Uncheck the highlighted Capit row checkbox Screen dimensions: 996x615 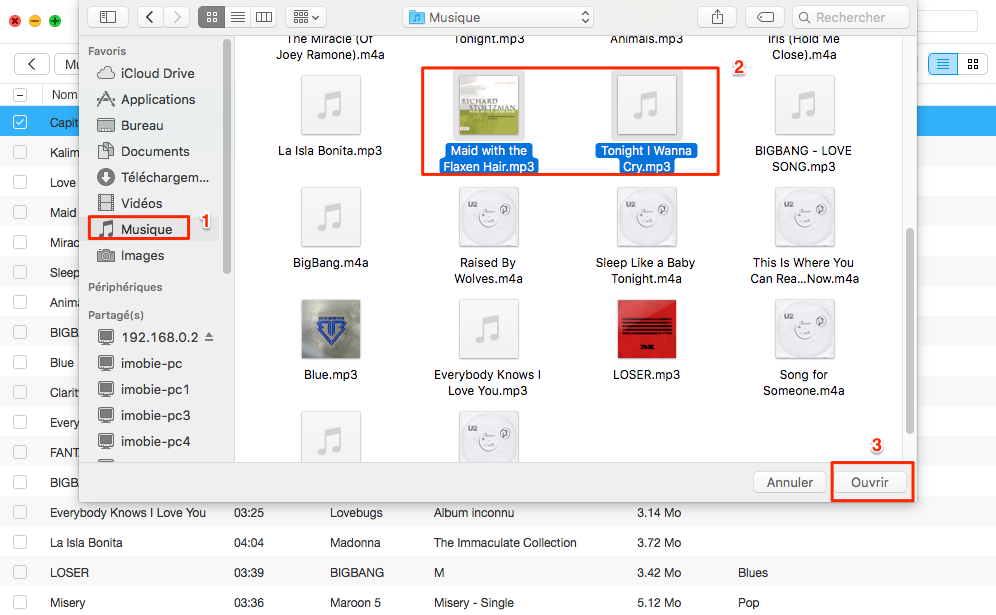tap(20, 122)
